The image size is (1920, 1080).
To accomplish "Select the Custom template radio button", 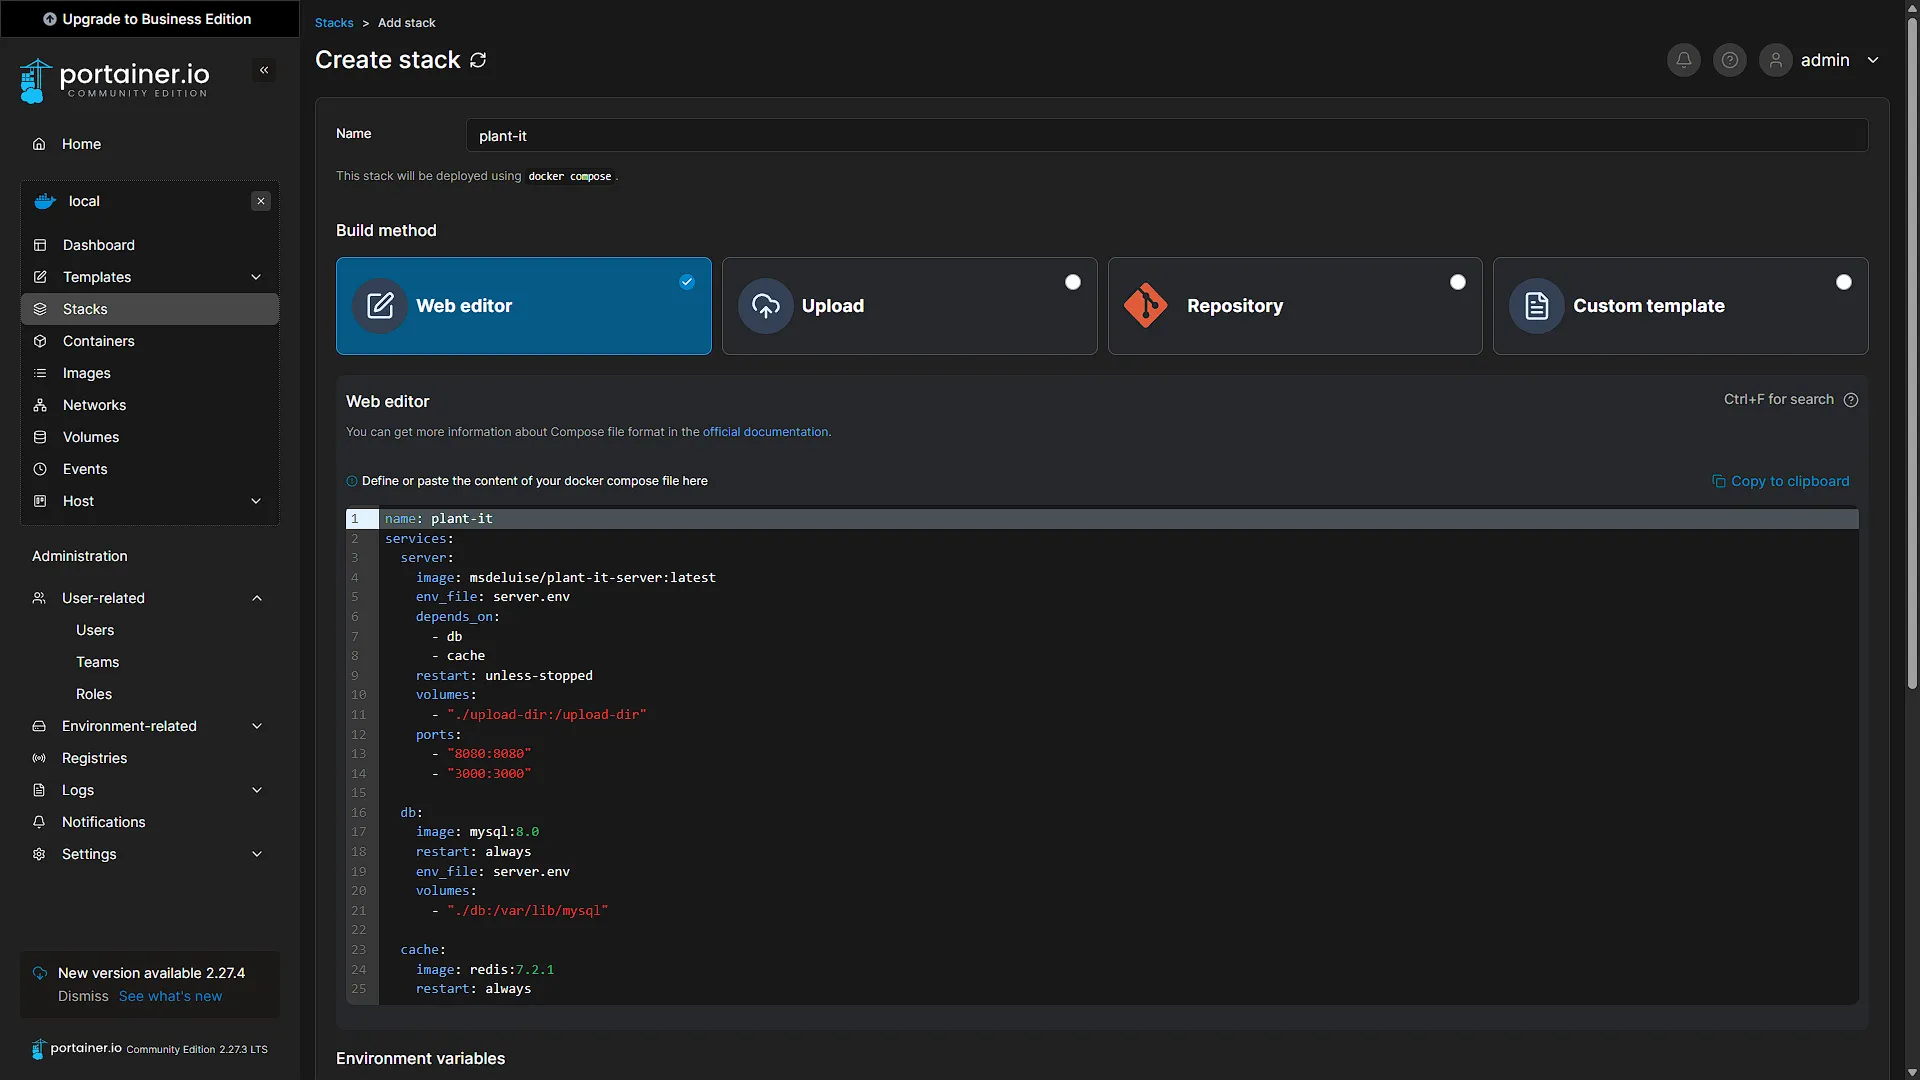I will point(1844,282).
